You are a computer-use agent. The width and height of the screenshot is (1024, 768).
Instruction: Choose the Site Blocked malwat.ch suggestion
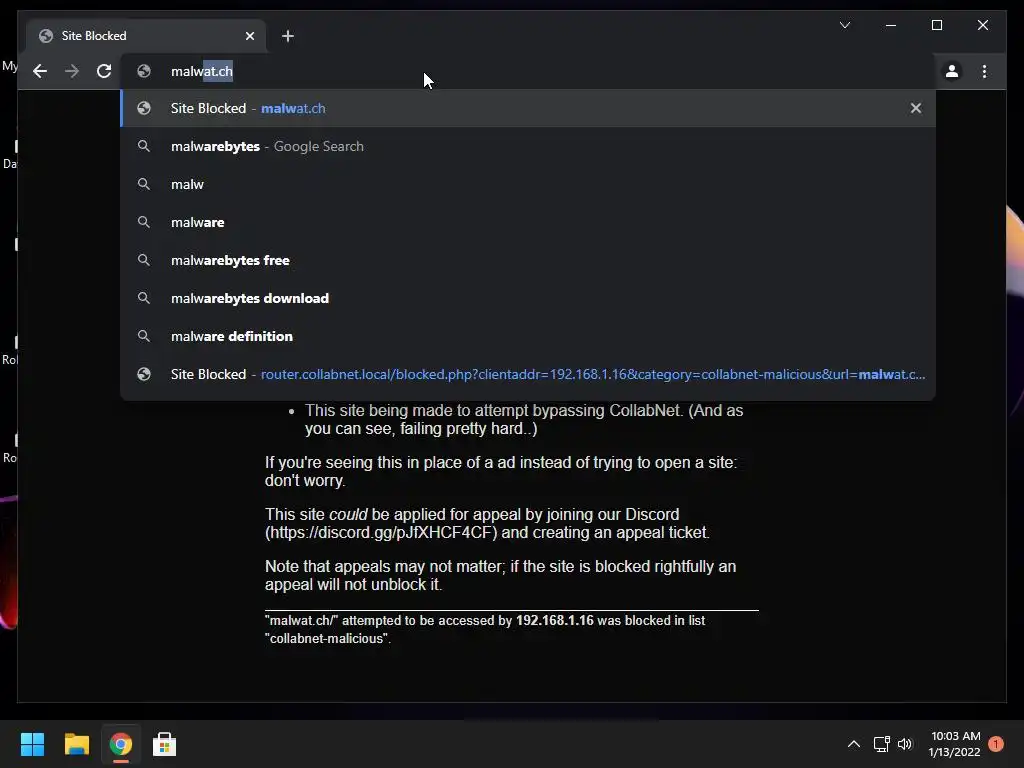click(x=528, y=108)
